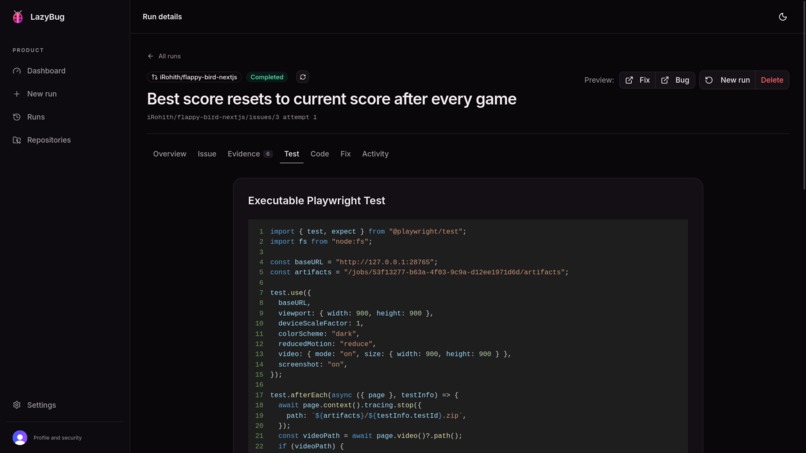806x453 pixels.
Task: Click the rerun circular arrow icon
Action: coord(709,80)
